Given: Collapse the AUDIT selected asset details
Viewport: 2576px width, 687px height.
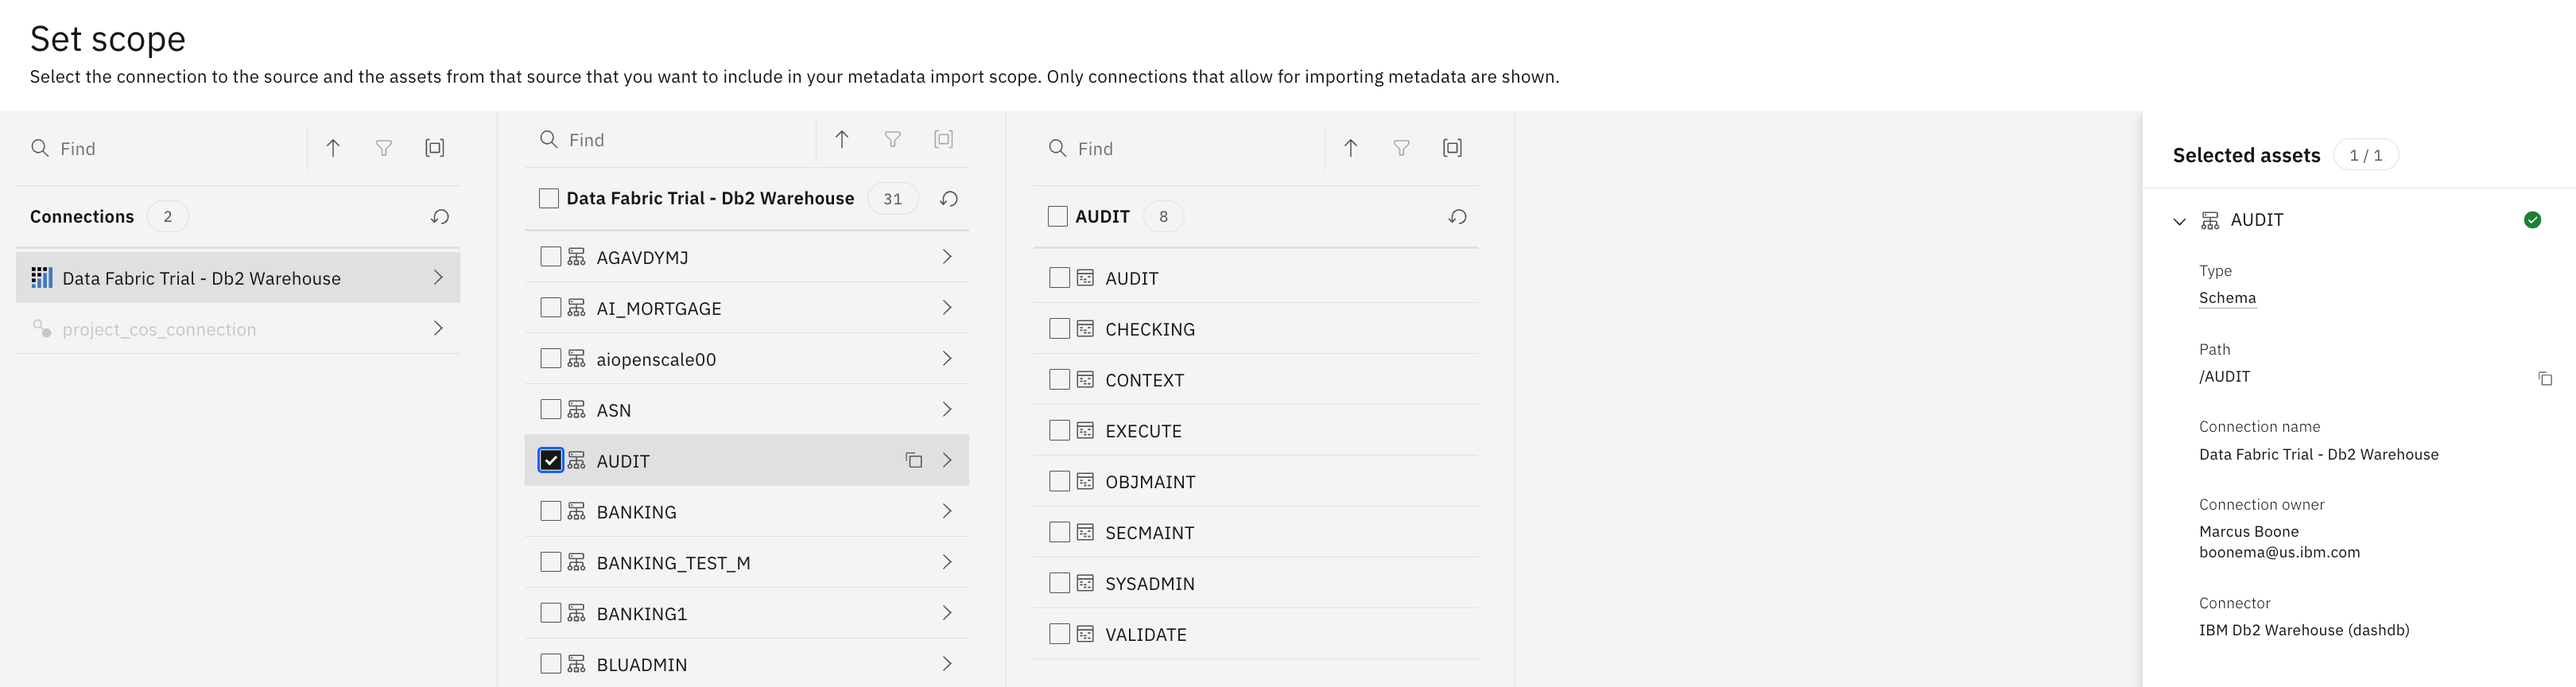Looking at the screenshot, I should (2179, 221).
